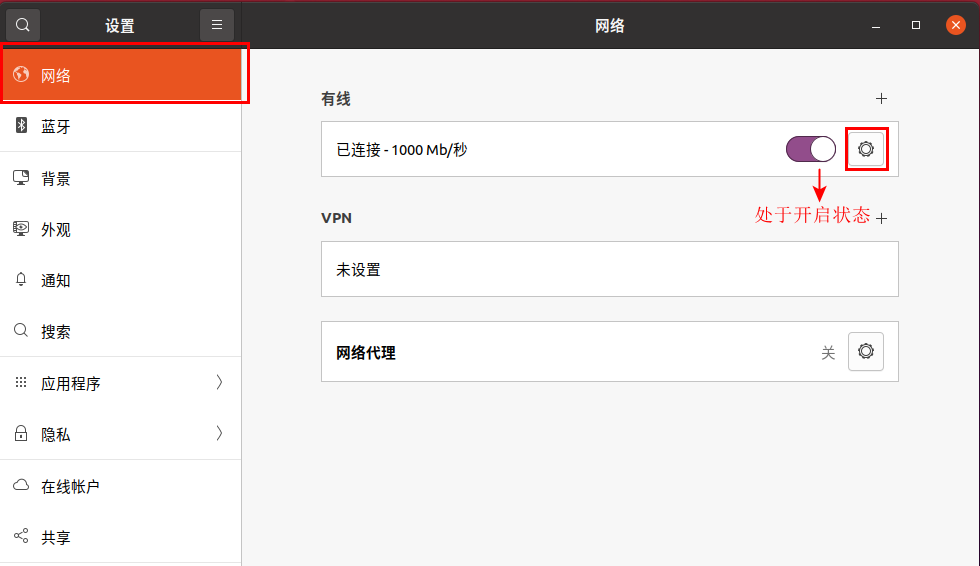This screenshot has height=566, width=980.
Task: Click the 关 proxy status text
Action: [828, 353]
